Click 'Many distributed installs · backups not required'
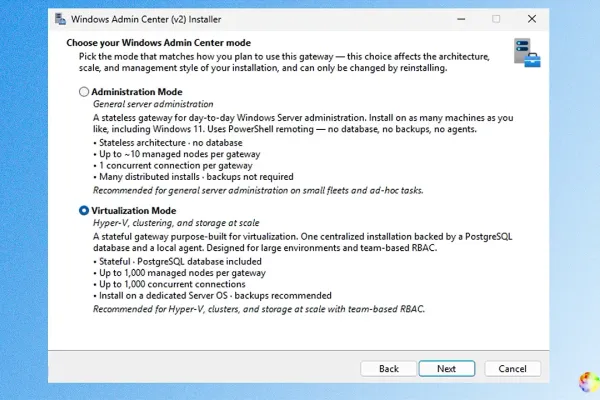This screenshot has height=400, width=600. (x=193, y=177)
